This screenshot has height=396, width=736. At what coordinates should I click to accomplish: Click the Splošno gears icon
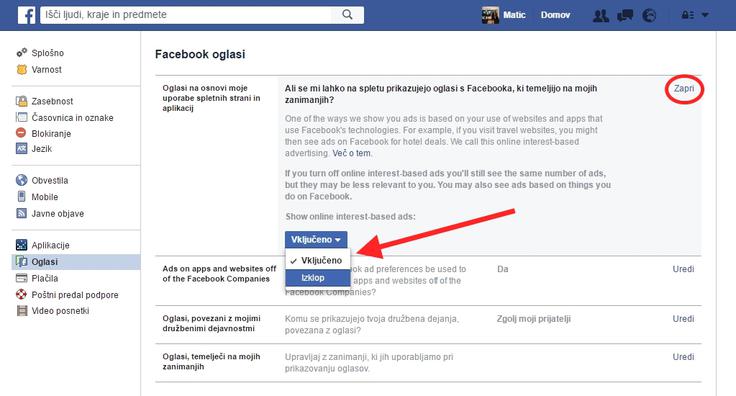coord(22,53)
